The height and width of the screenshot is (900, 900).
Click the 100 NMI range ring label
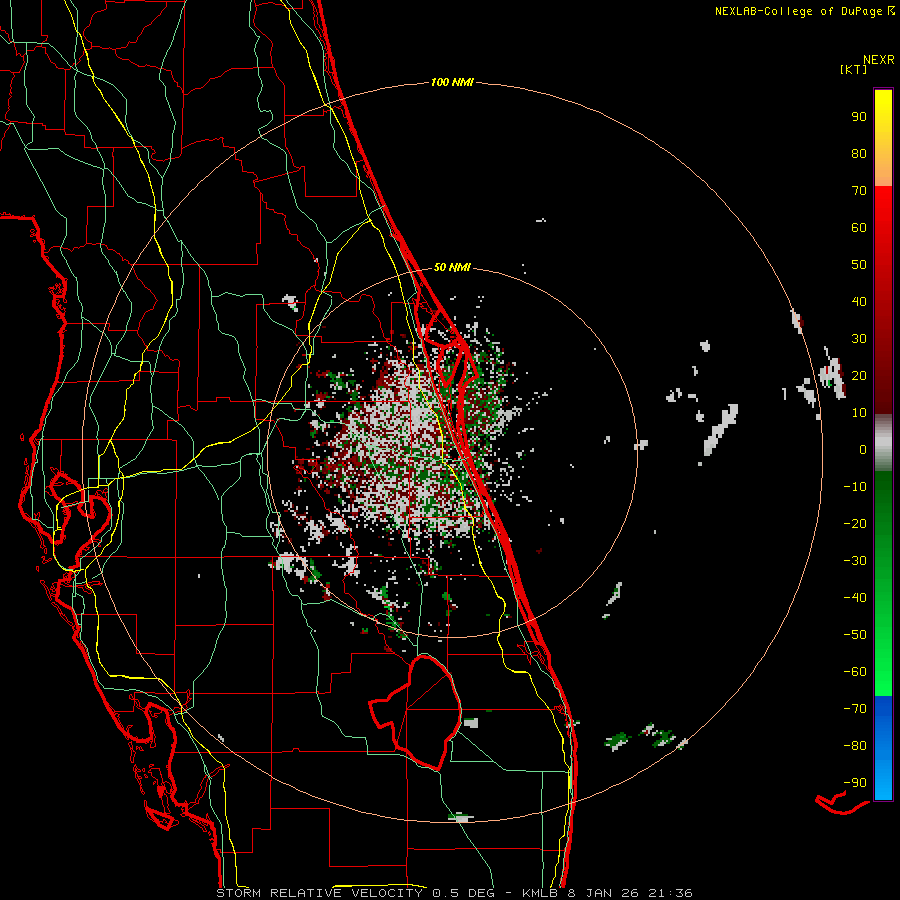click(x=452, y=82)
